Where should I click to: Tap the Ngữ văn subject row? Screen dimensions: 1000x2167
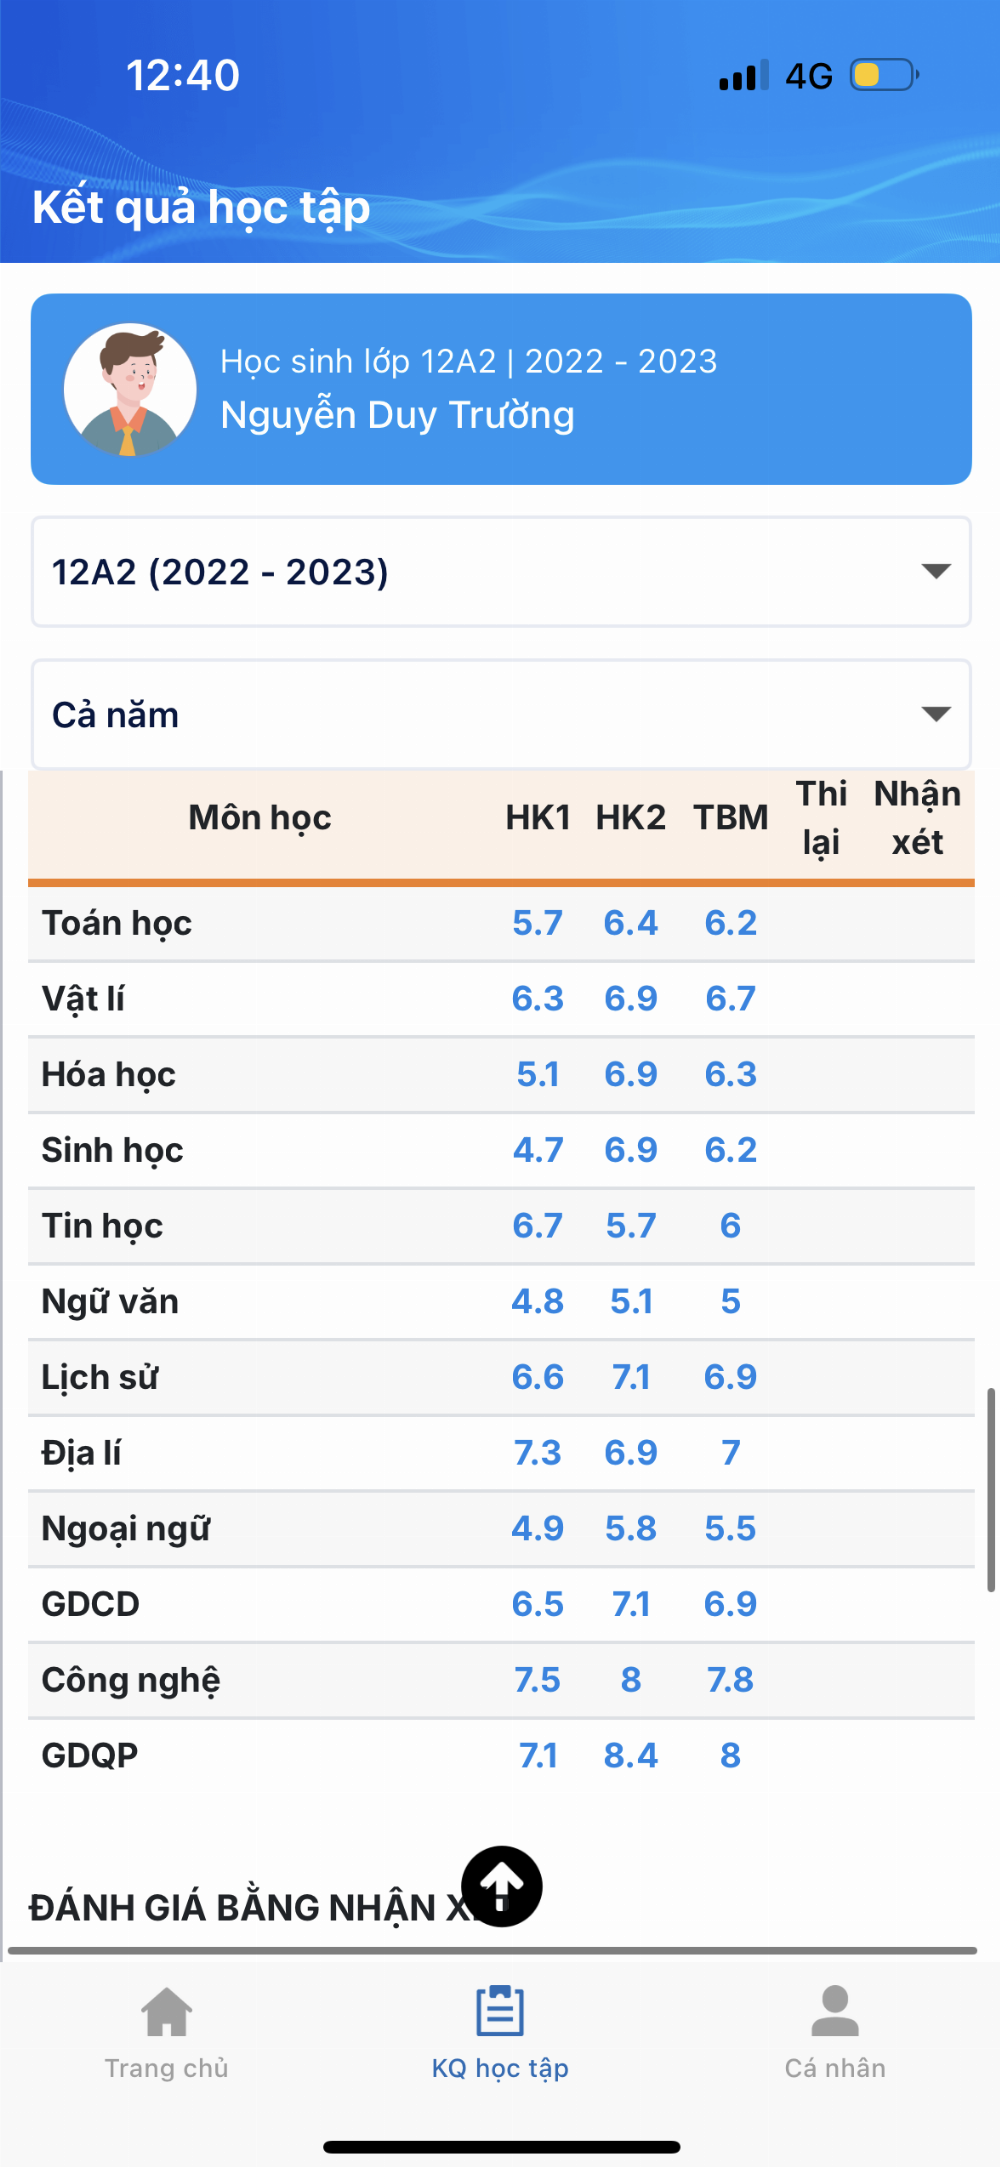[x=501, y=1302]
